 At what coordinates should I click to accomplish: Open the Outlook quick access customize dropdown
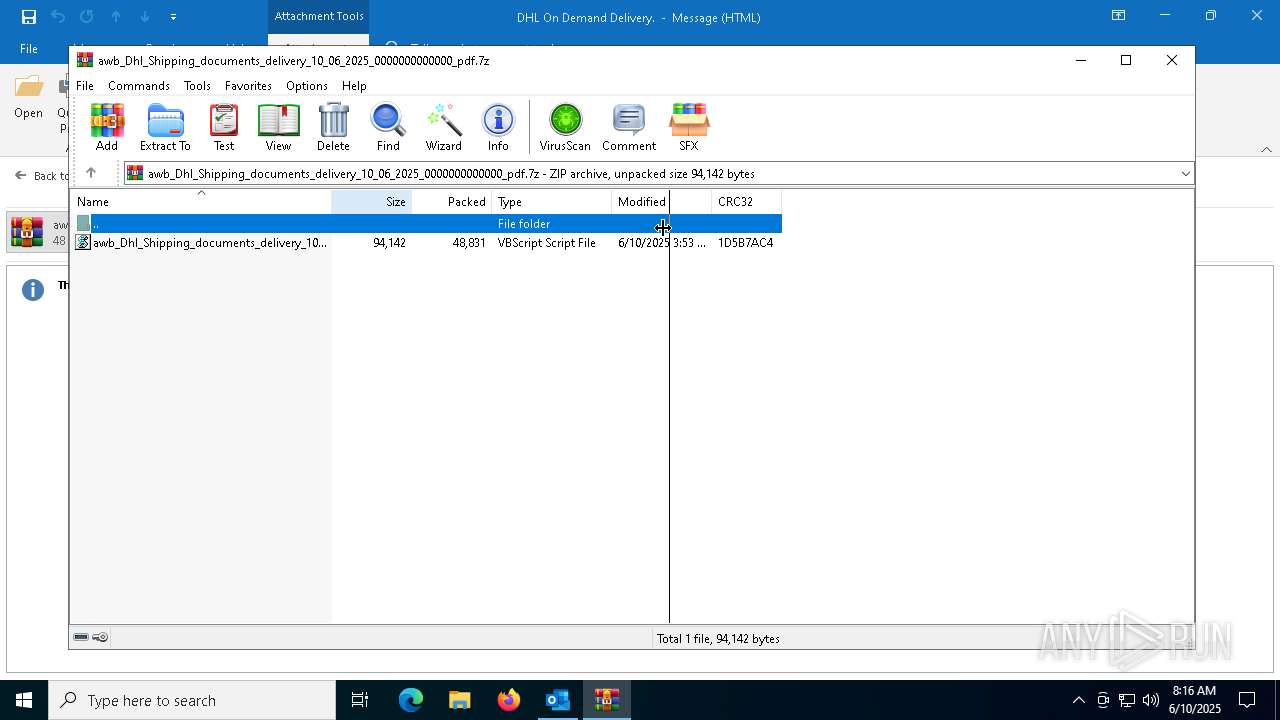pos(173,17)
